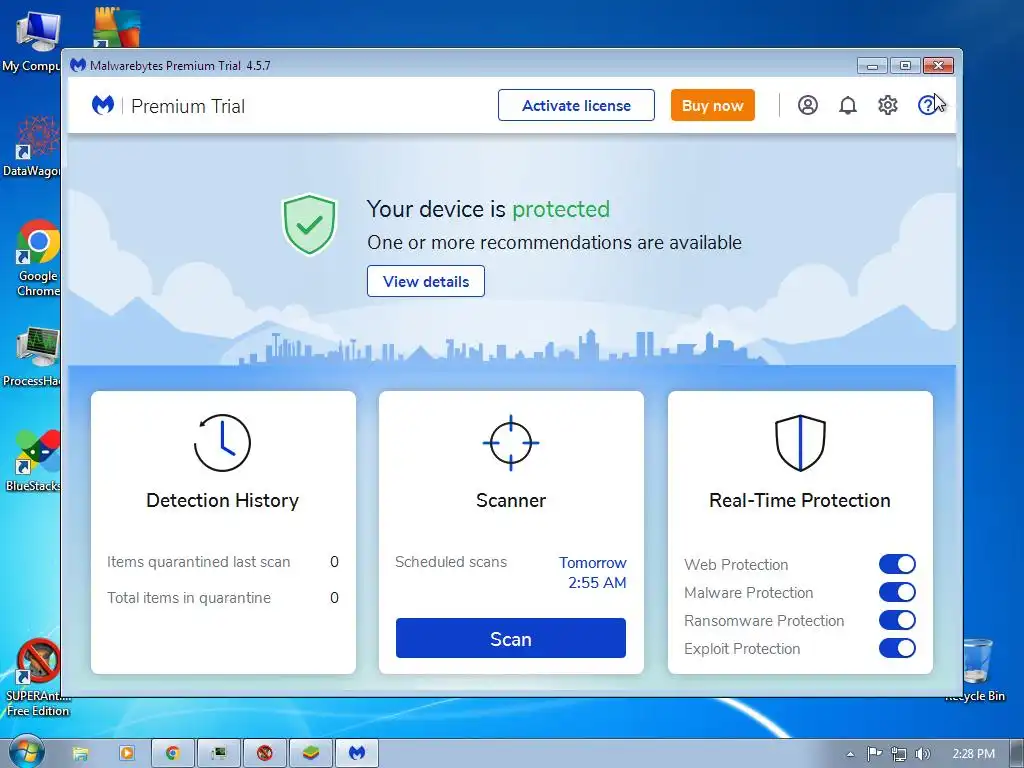Open the volume speaker tray icon
Viewport: 1024px width, 768px height.
[x=922, y=754]
